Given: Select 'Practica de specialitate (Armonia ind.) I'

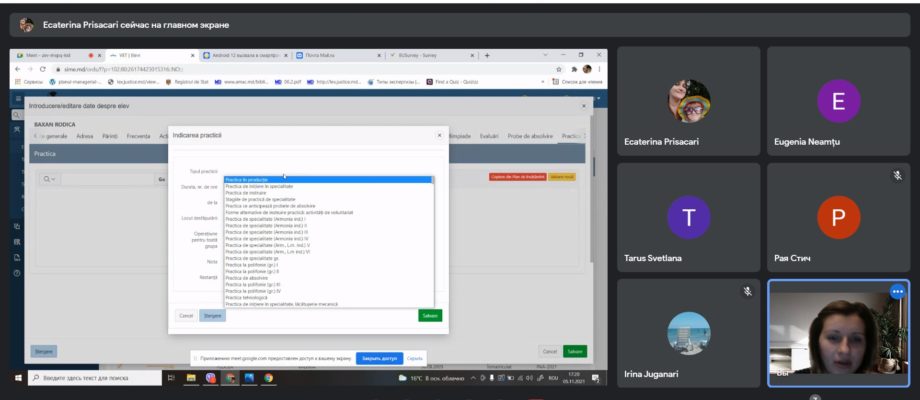Looking at the screenshot, I should tap(329, 219).
